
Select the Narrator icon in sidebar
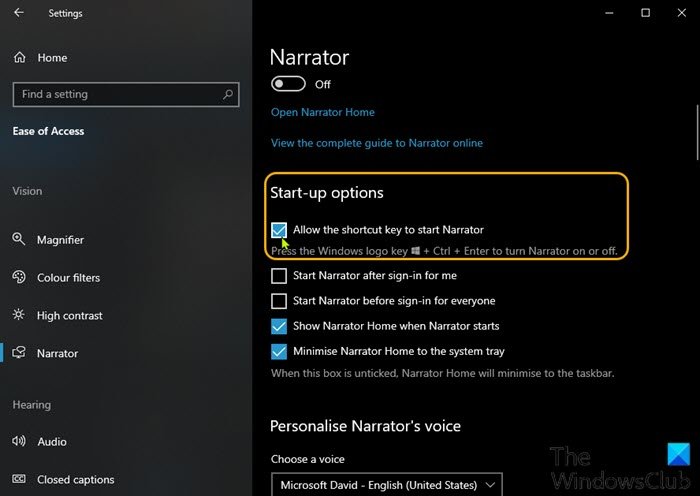(x=19, y=353)
